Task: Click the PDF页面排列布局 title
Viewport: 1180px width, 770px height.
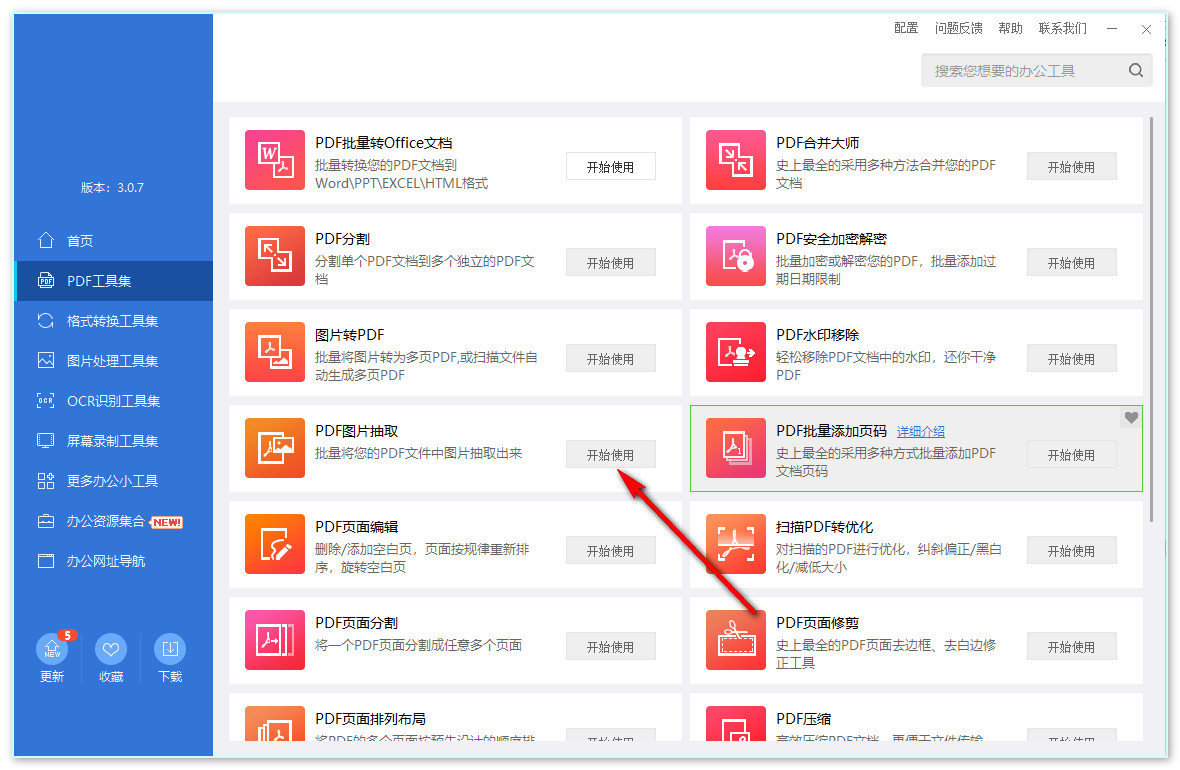Action: pos(370,719)
